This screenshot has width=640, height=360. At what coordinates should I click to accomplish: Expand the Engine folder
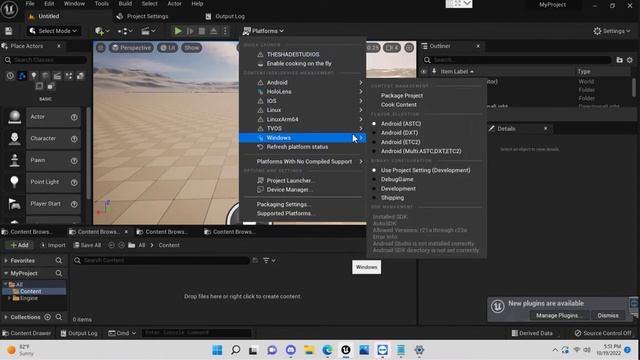pos(9,298)
